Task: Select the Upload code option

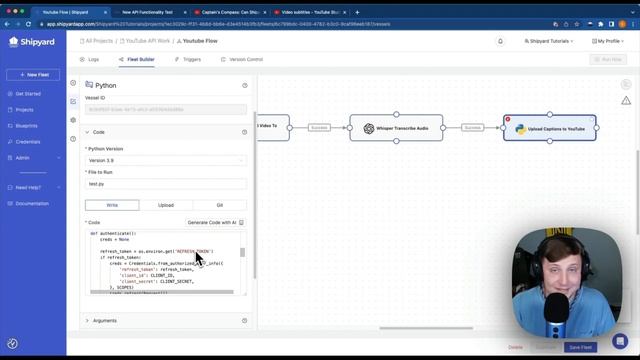Action: point(166,205)
